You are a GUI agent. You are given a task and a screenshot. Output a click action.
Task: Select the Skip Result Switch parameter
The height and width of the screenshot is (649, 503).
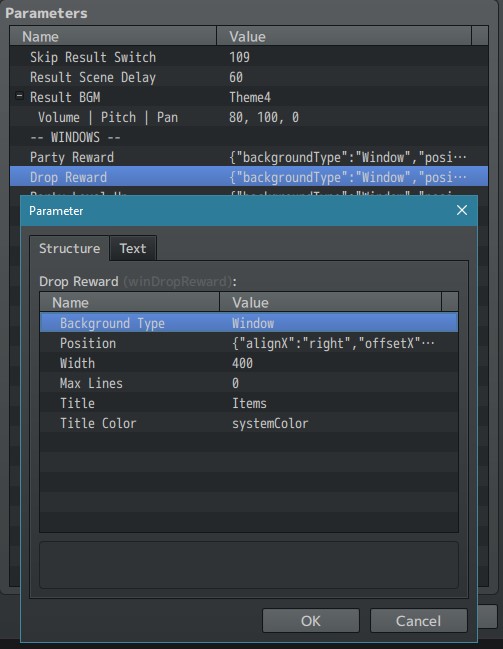tap(249, 57)
